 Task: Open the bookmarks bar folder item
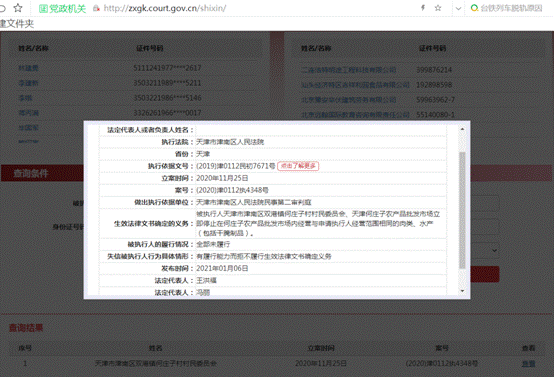[17, 24]
